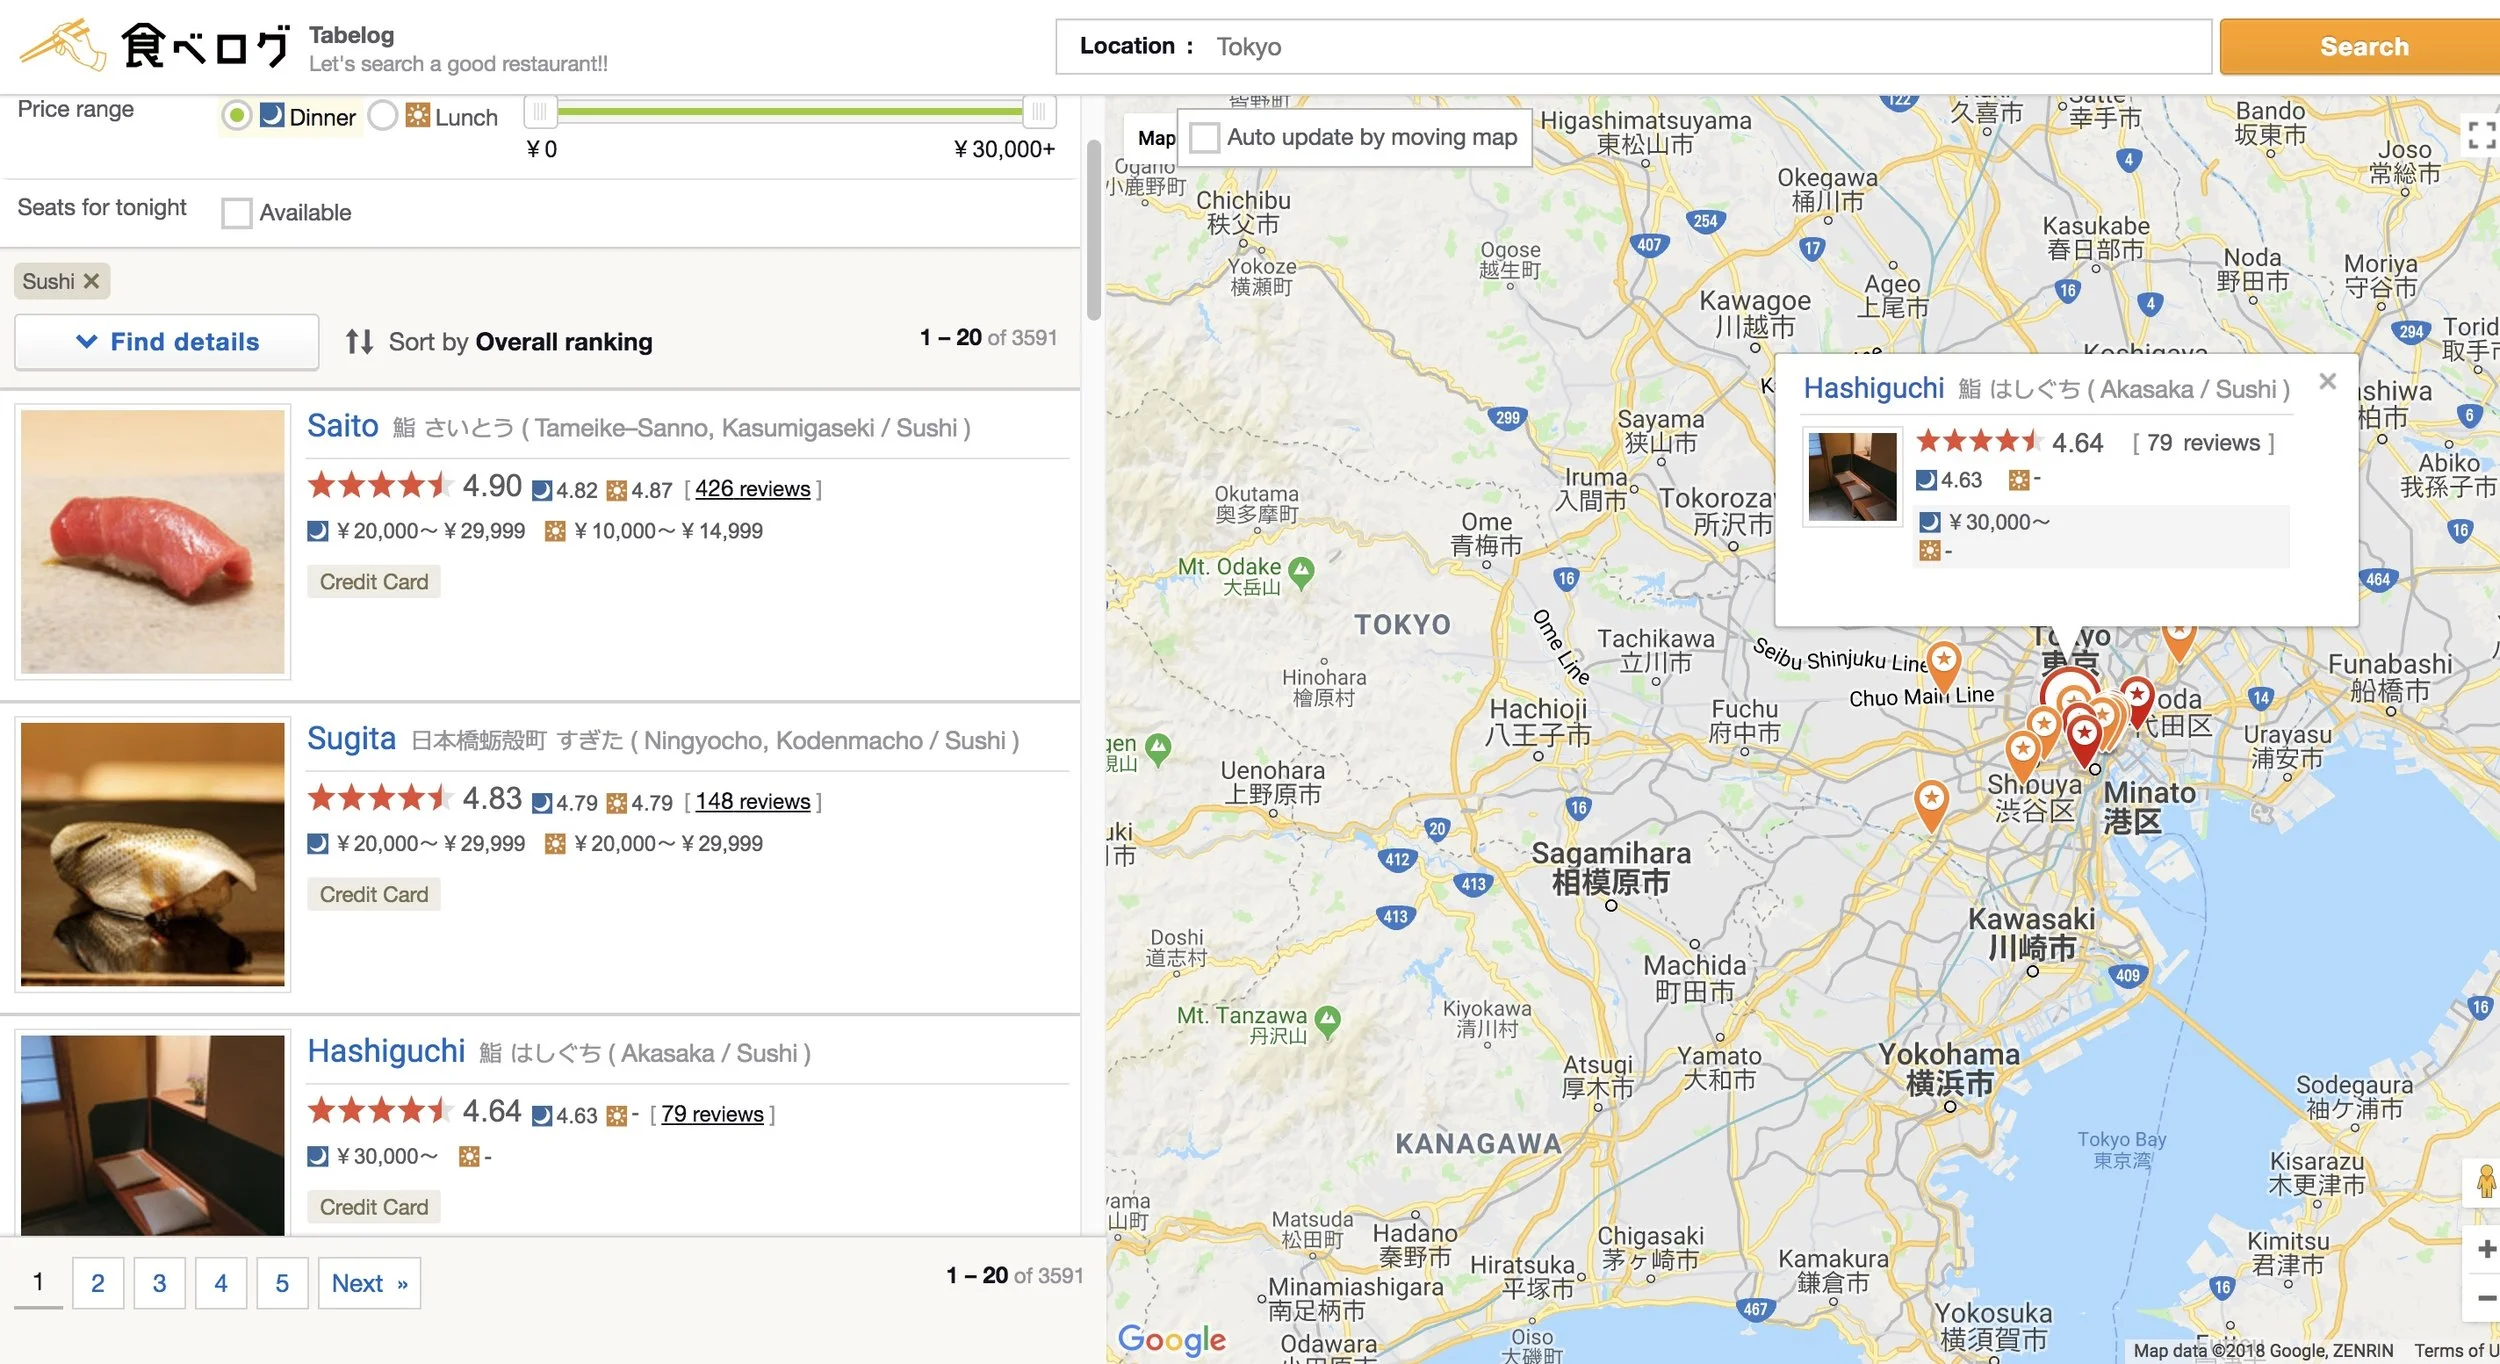Screen dimensions: 2500x1364
Task: Click the Mt. Odake mountain marker icon
Action: 1301,572
